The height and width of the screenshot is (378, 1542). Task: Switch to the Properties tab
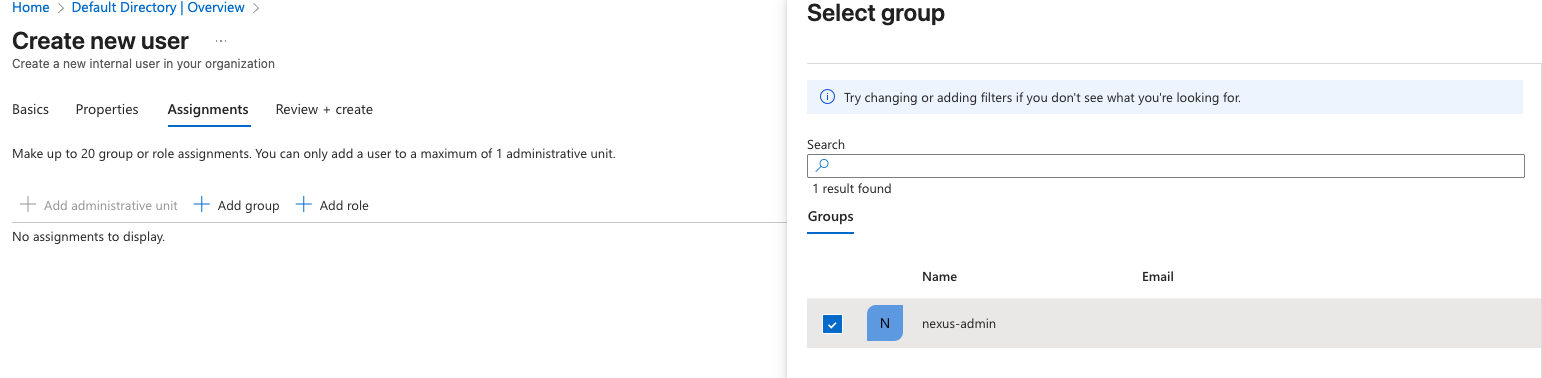click(x=107, y=109)
